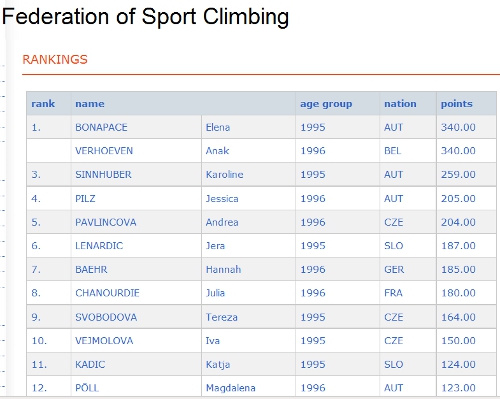
Task: Click the name column header
Action: point(90,104)
